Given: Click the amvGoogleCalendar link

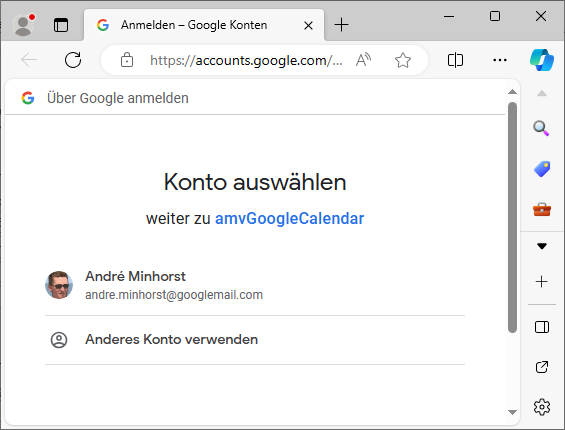Looking at the screenshot, I should pos(289,219).
